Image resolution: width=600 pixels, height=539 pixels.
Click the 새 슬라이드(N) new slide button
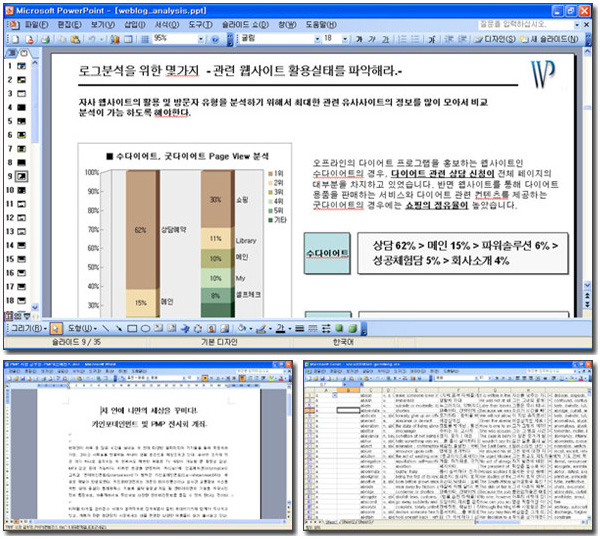549,39
